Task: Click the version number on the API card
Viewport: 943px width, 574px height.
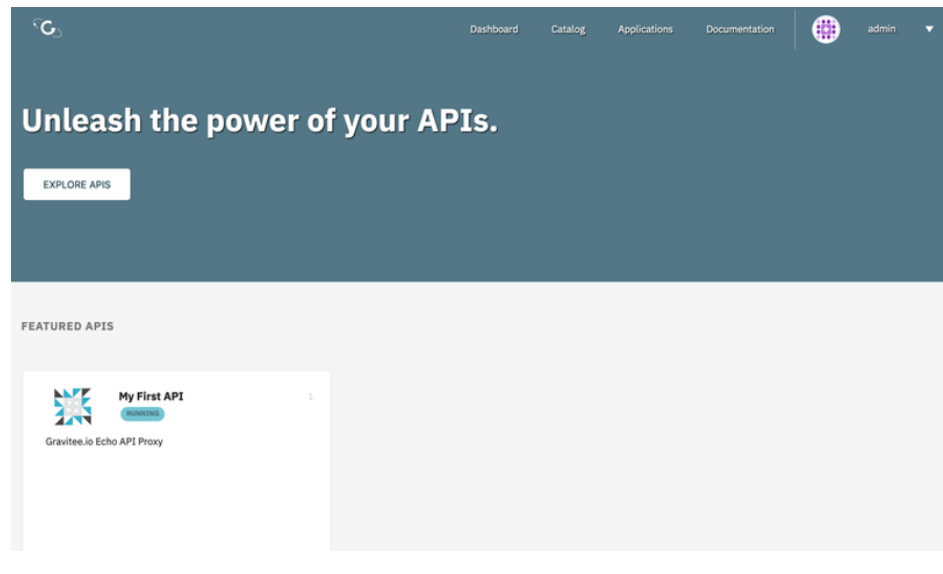Action: click(x=310, y=397)
